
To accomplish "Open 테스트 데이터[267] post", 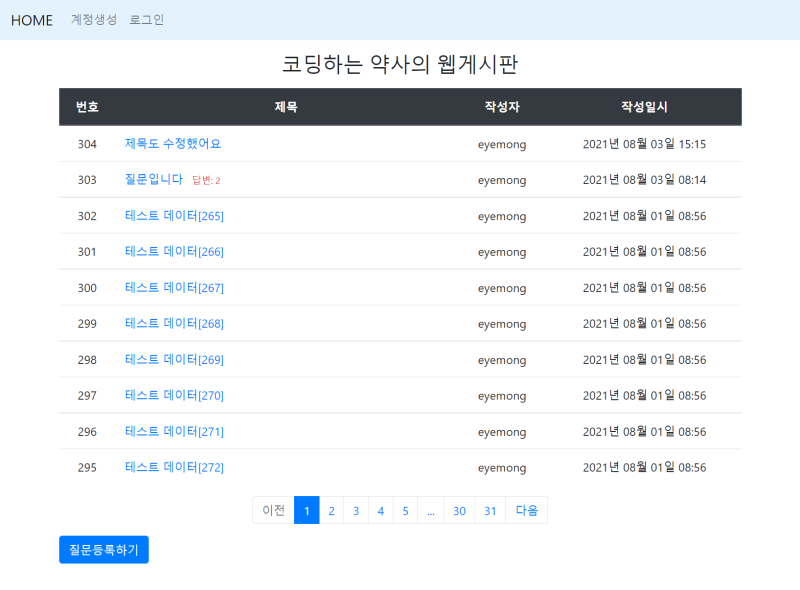I will [174, 287].
